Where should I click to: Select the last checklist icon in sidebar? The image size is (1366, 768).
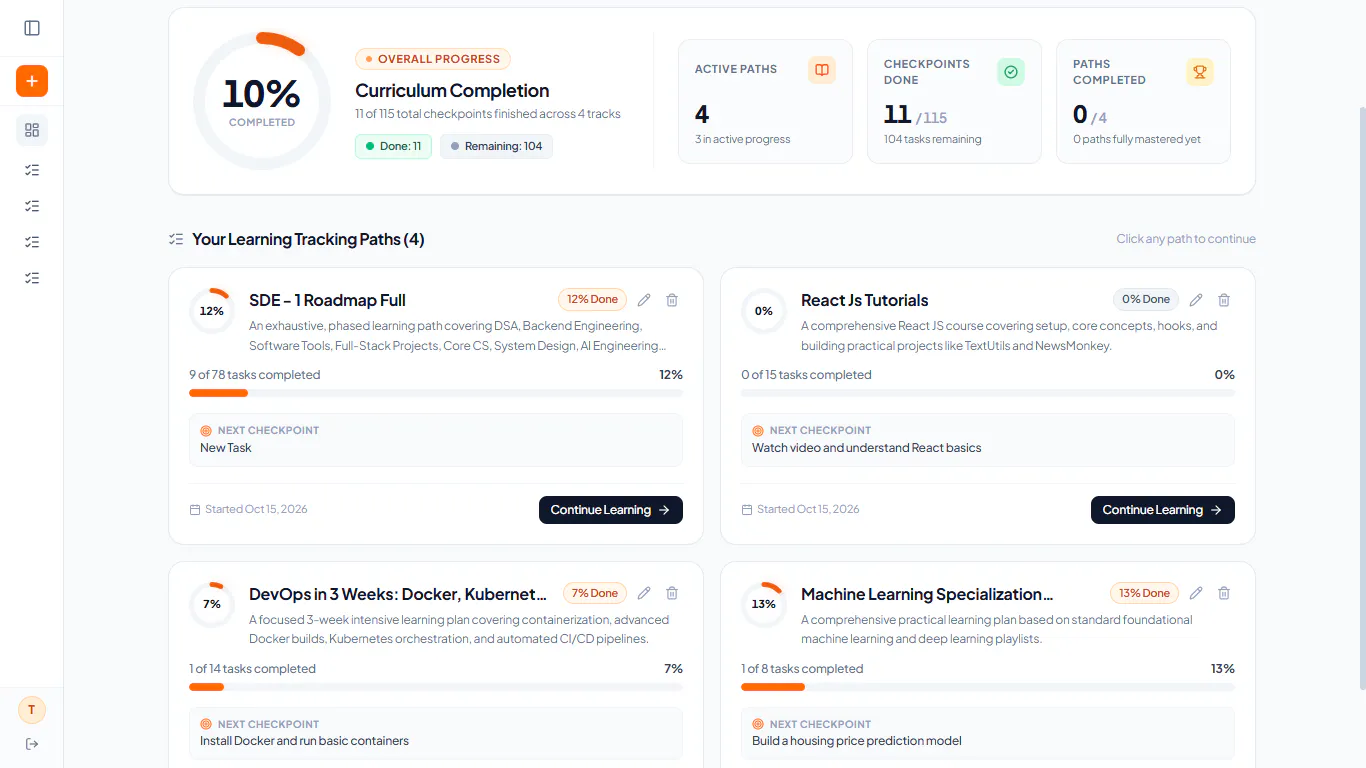tap(32, 278)
